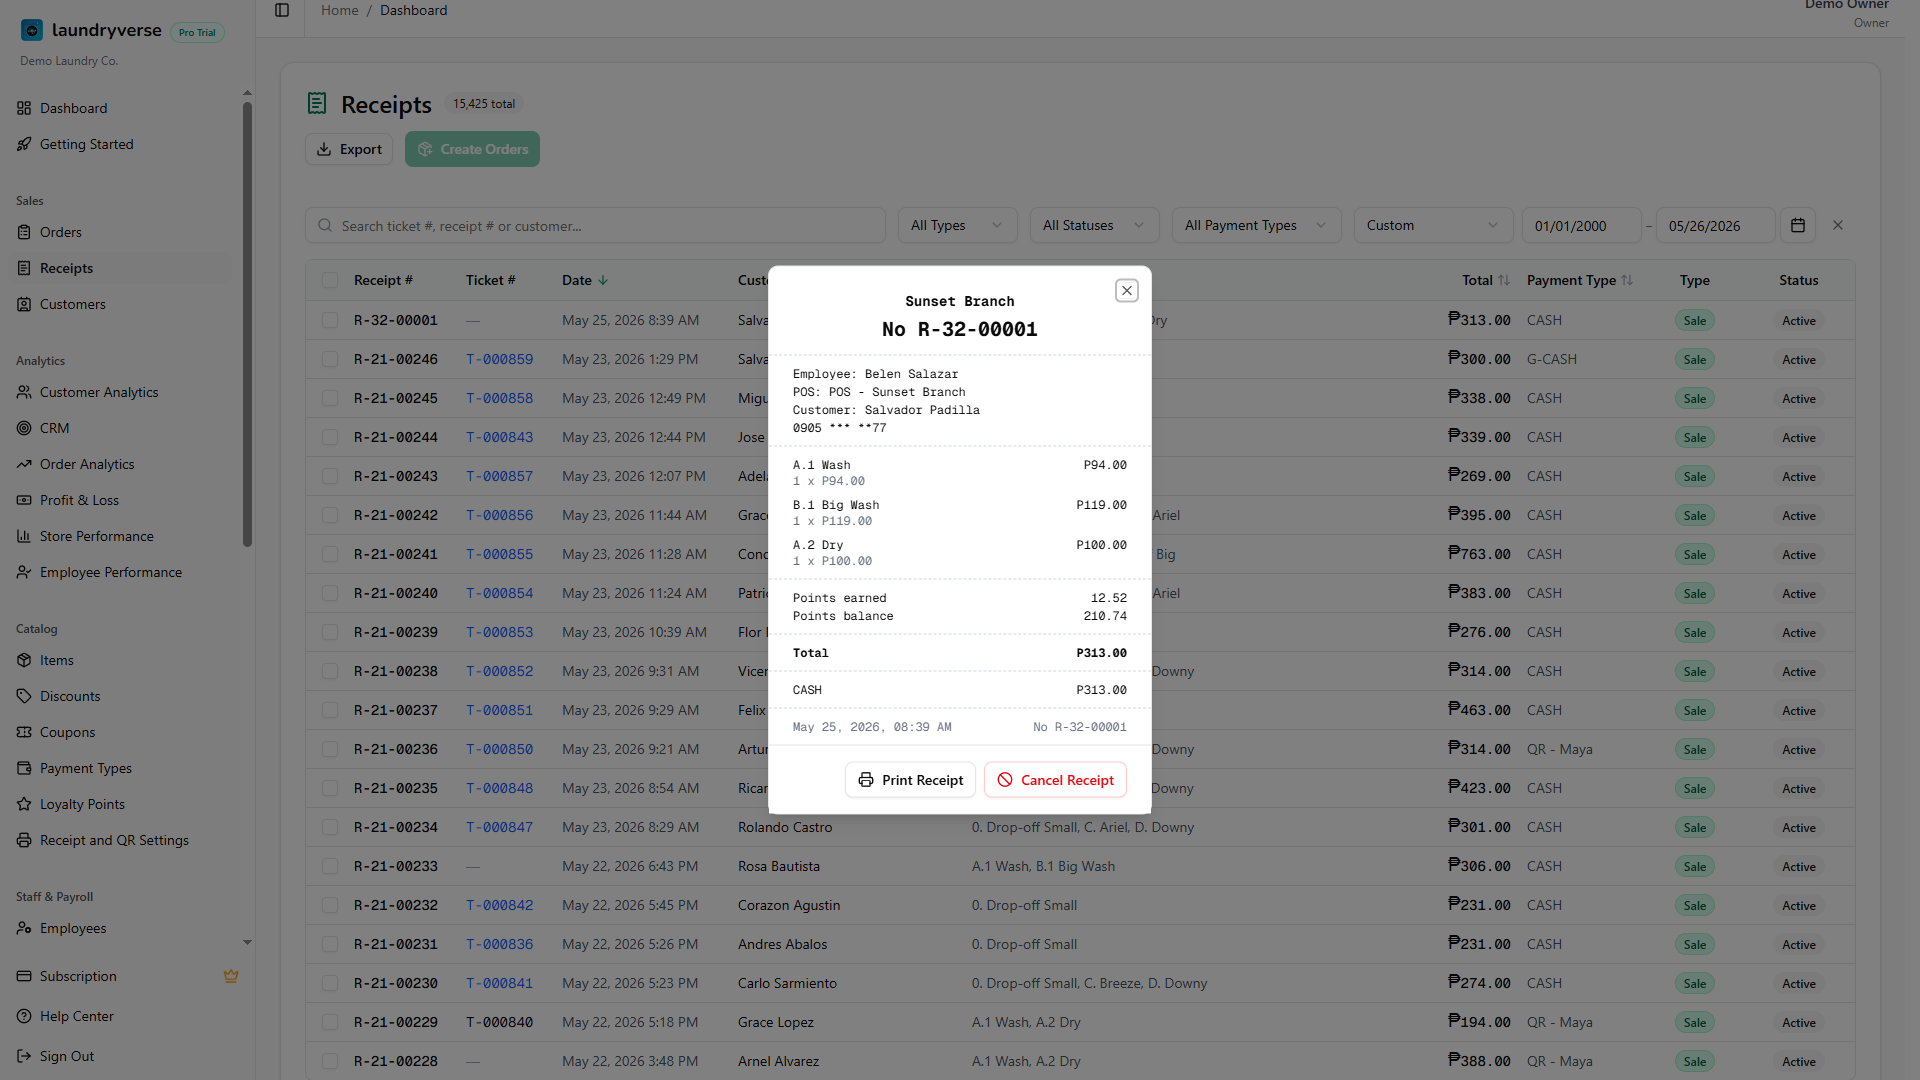Sort by the Total column header
Screen dimensions: 1920x1080
(1486, 280)
